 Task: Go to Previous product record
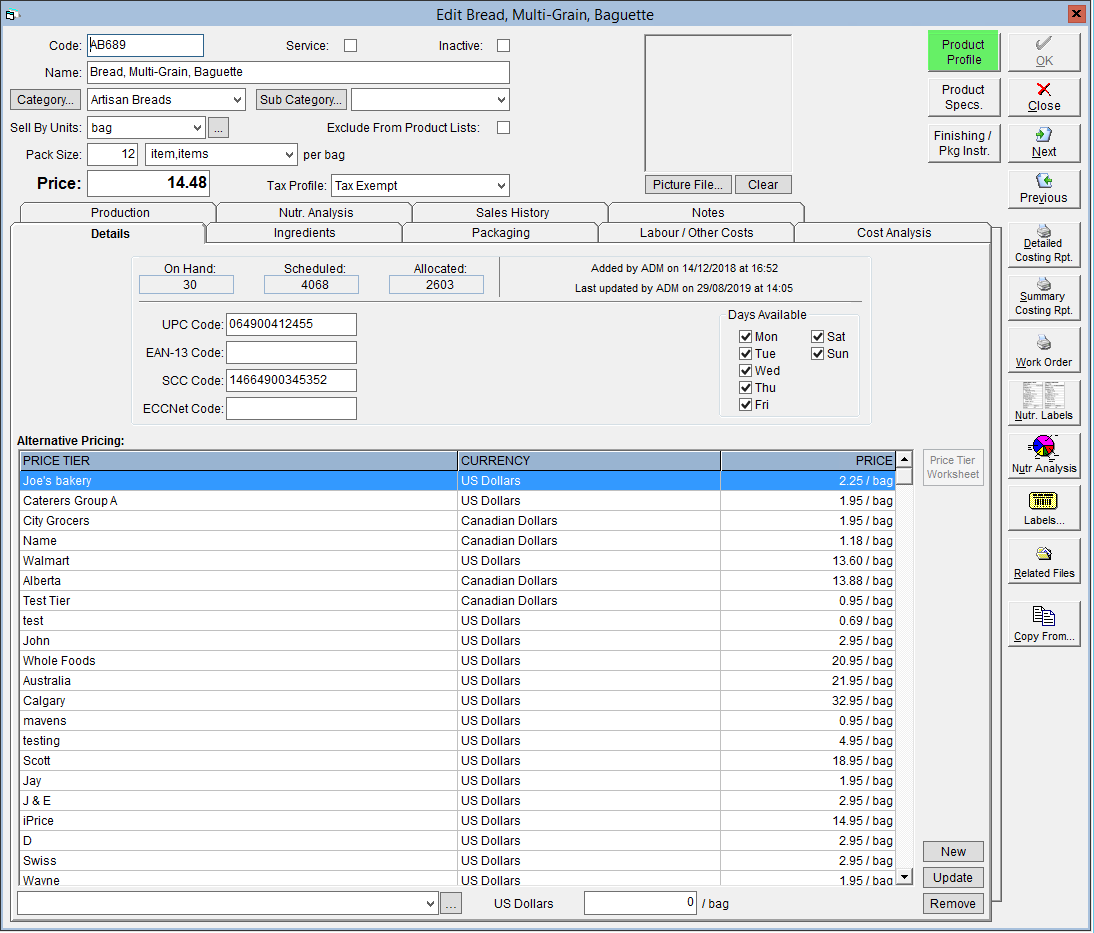click(x=1044, y=188)
